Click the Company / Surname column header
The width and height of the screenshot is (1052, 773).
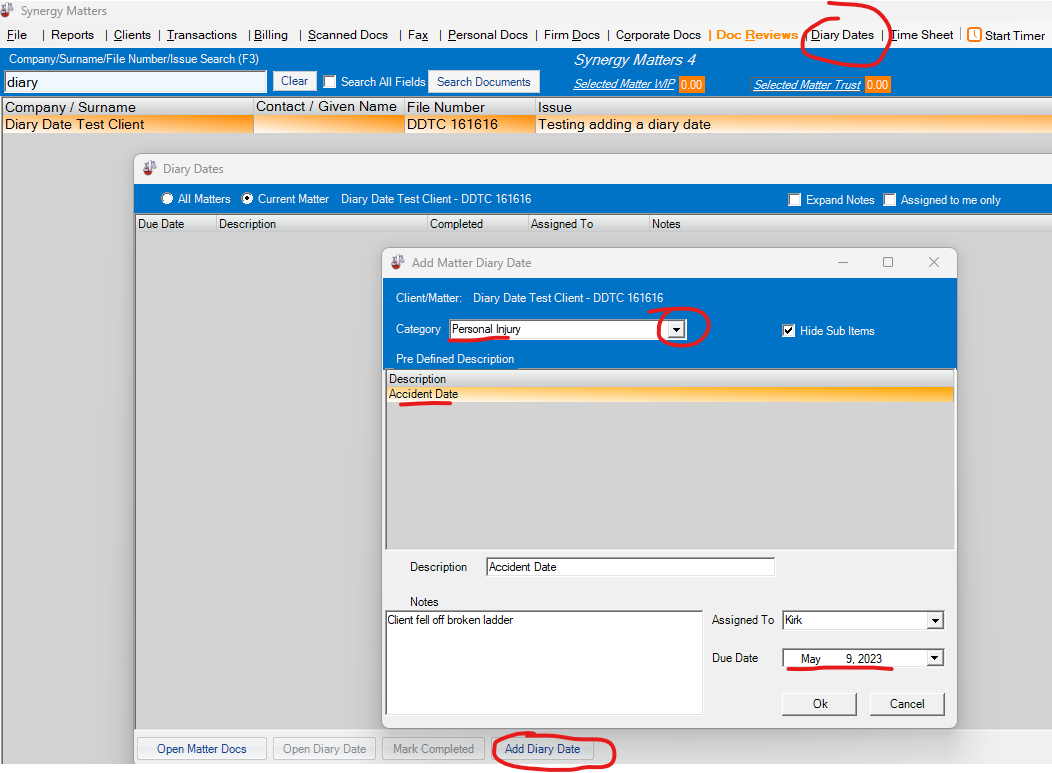click(x=128, y=107)
